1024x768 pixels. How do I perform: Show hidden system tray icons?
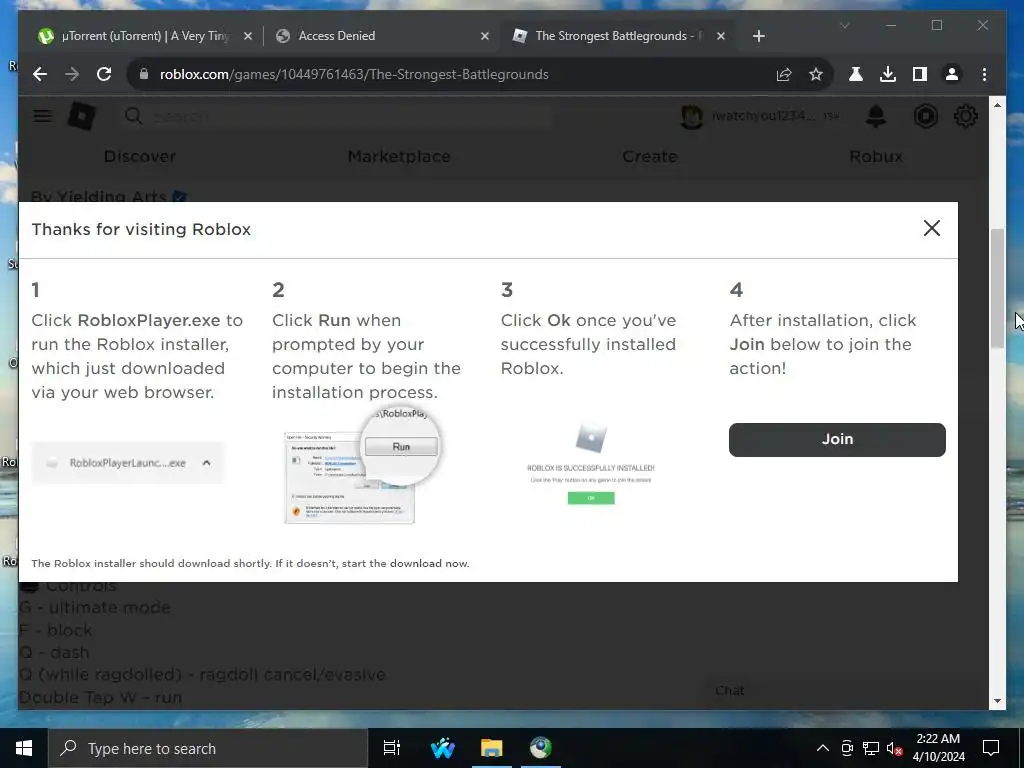click(x=823, y=748)
